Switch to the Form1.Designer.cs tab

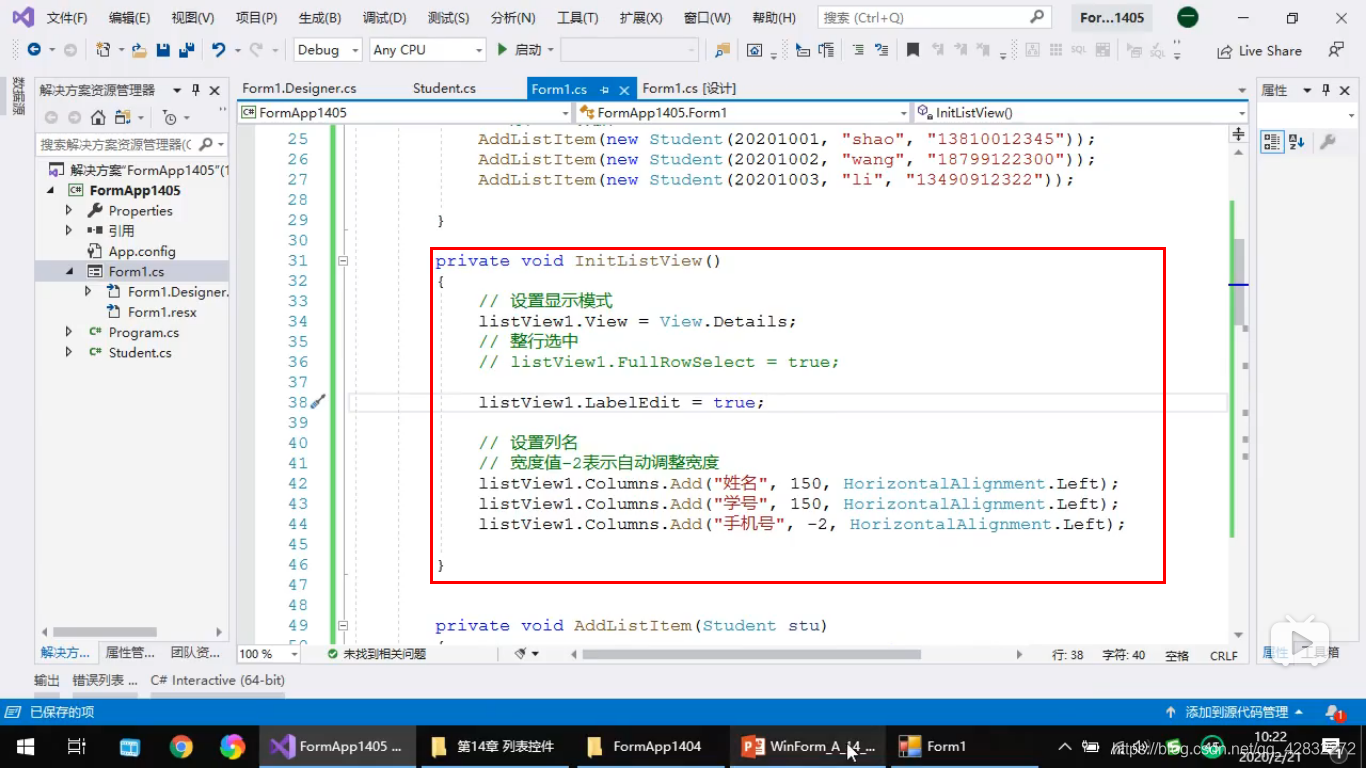(x=299, y=88)
